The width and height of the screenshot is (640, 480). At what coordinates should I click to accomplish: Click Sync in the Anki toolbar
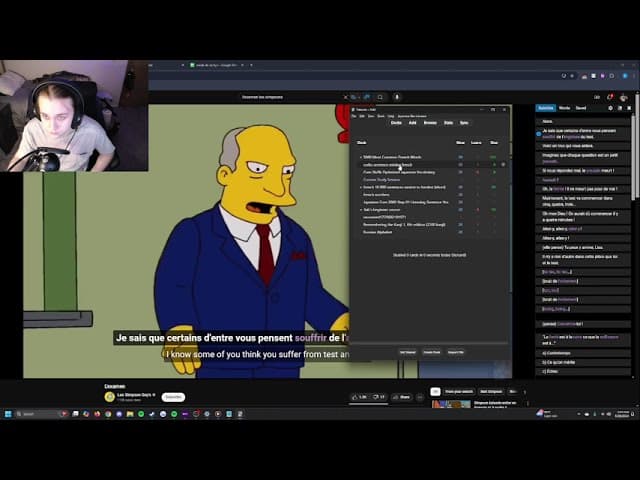(464, 123)
